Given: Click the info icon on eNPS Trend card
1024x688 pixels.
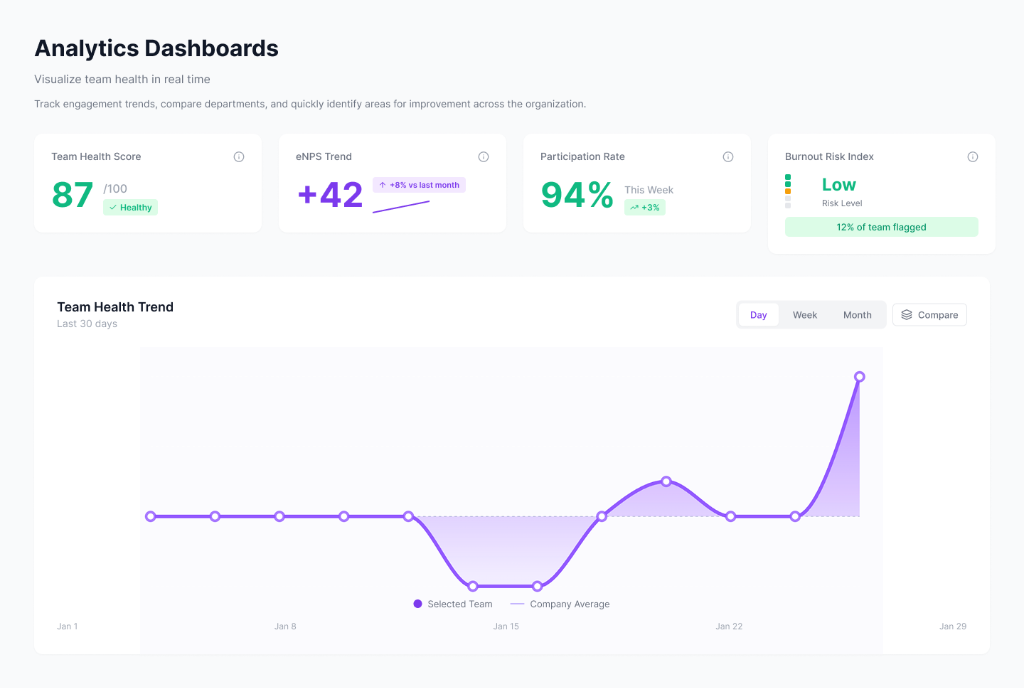Looking at the screenshot, I should (483, 156).
